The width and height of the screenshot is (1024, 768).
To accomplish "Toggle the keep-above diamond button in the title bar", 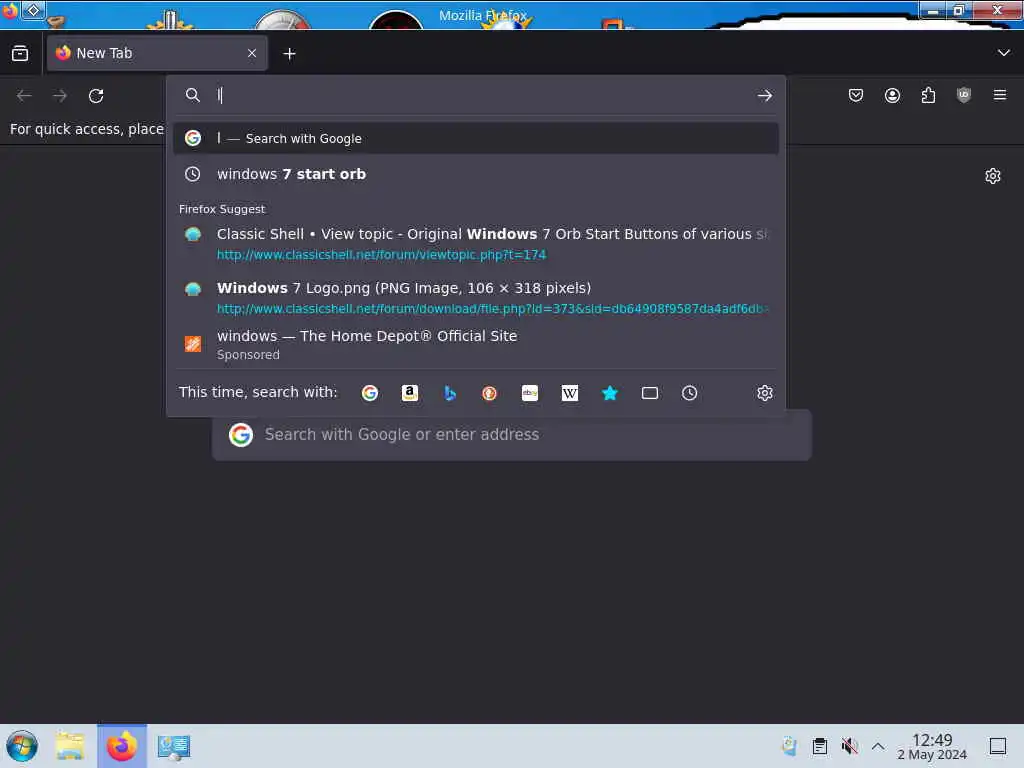I will [x=33, y=10].
